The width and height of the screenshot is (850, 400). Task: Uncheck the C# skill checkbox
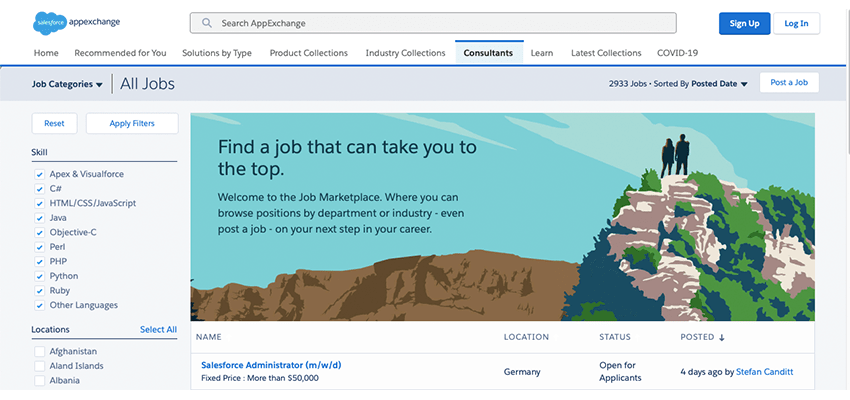click(39, 189)
